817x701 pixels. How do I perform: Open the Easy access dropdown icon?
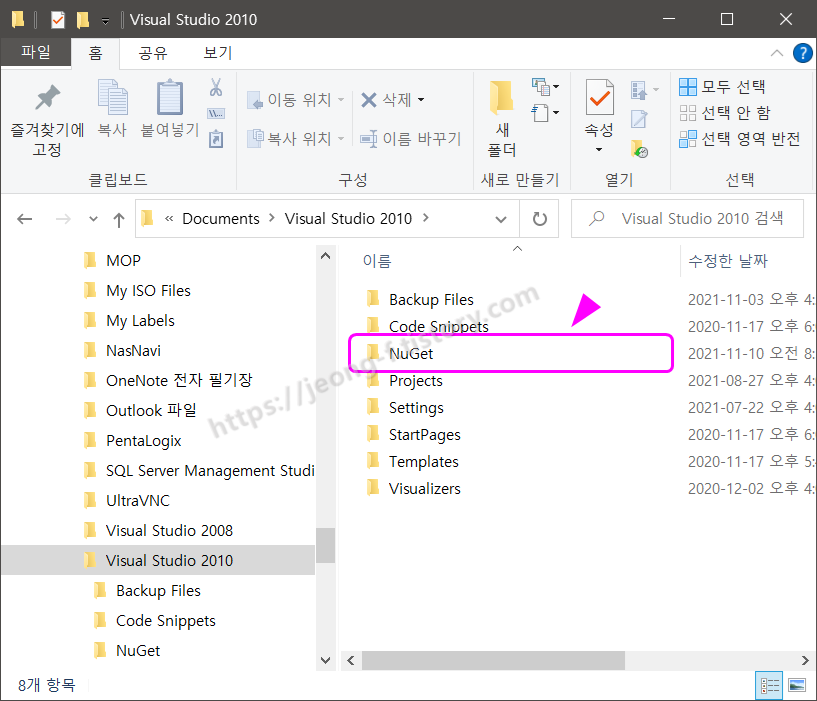pyautogui.click(x=545, y=113)
